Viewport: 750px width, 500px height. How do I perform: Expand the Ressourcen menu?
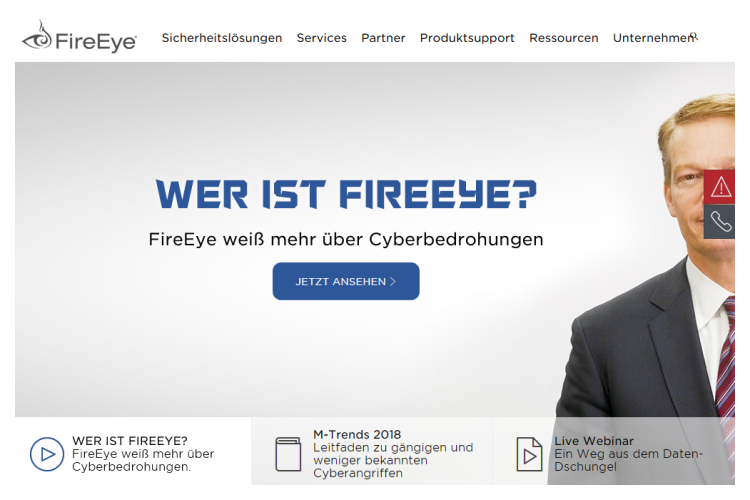coord(563,38)
